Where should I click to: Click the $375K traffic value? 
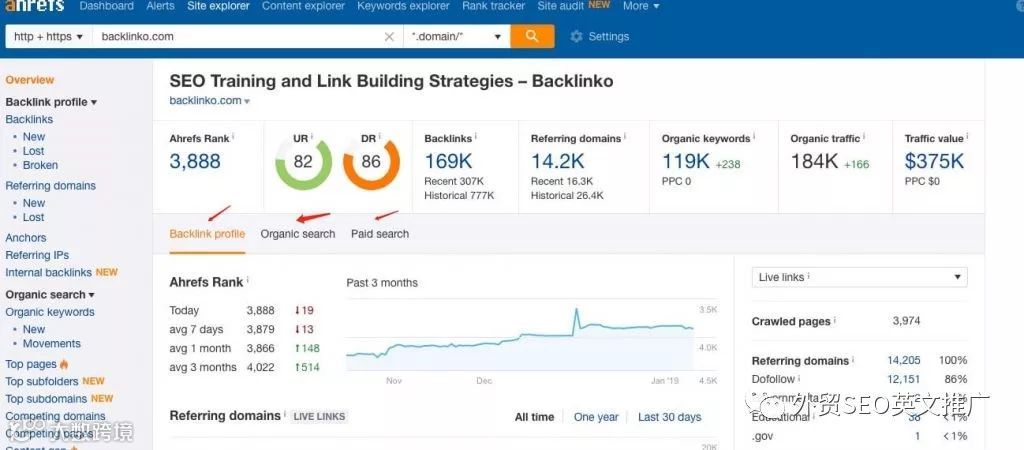(x=934, y=161)
